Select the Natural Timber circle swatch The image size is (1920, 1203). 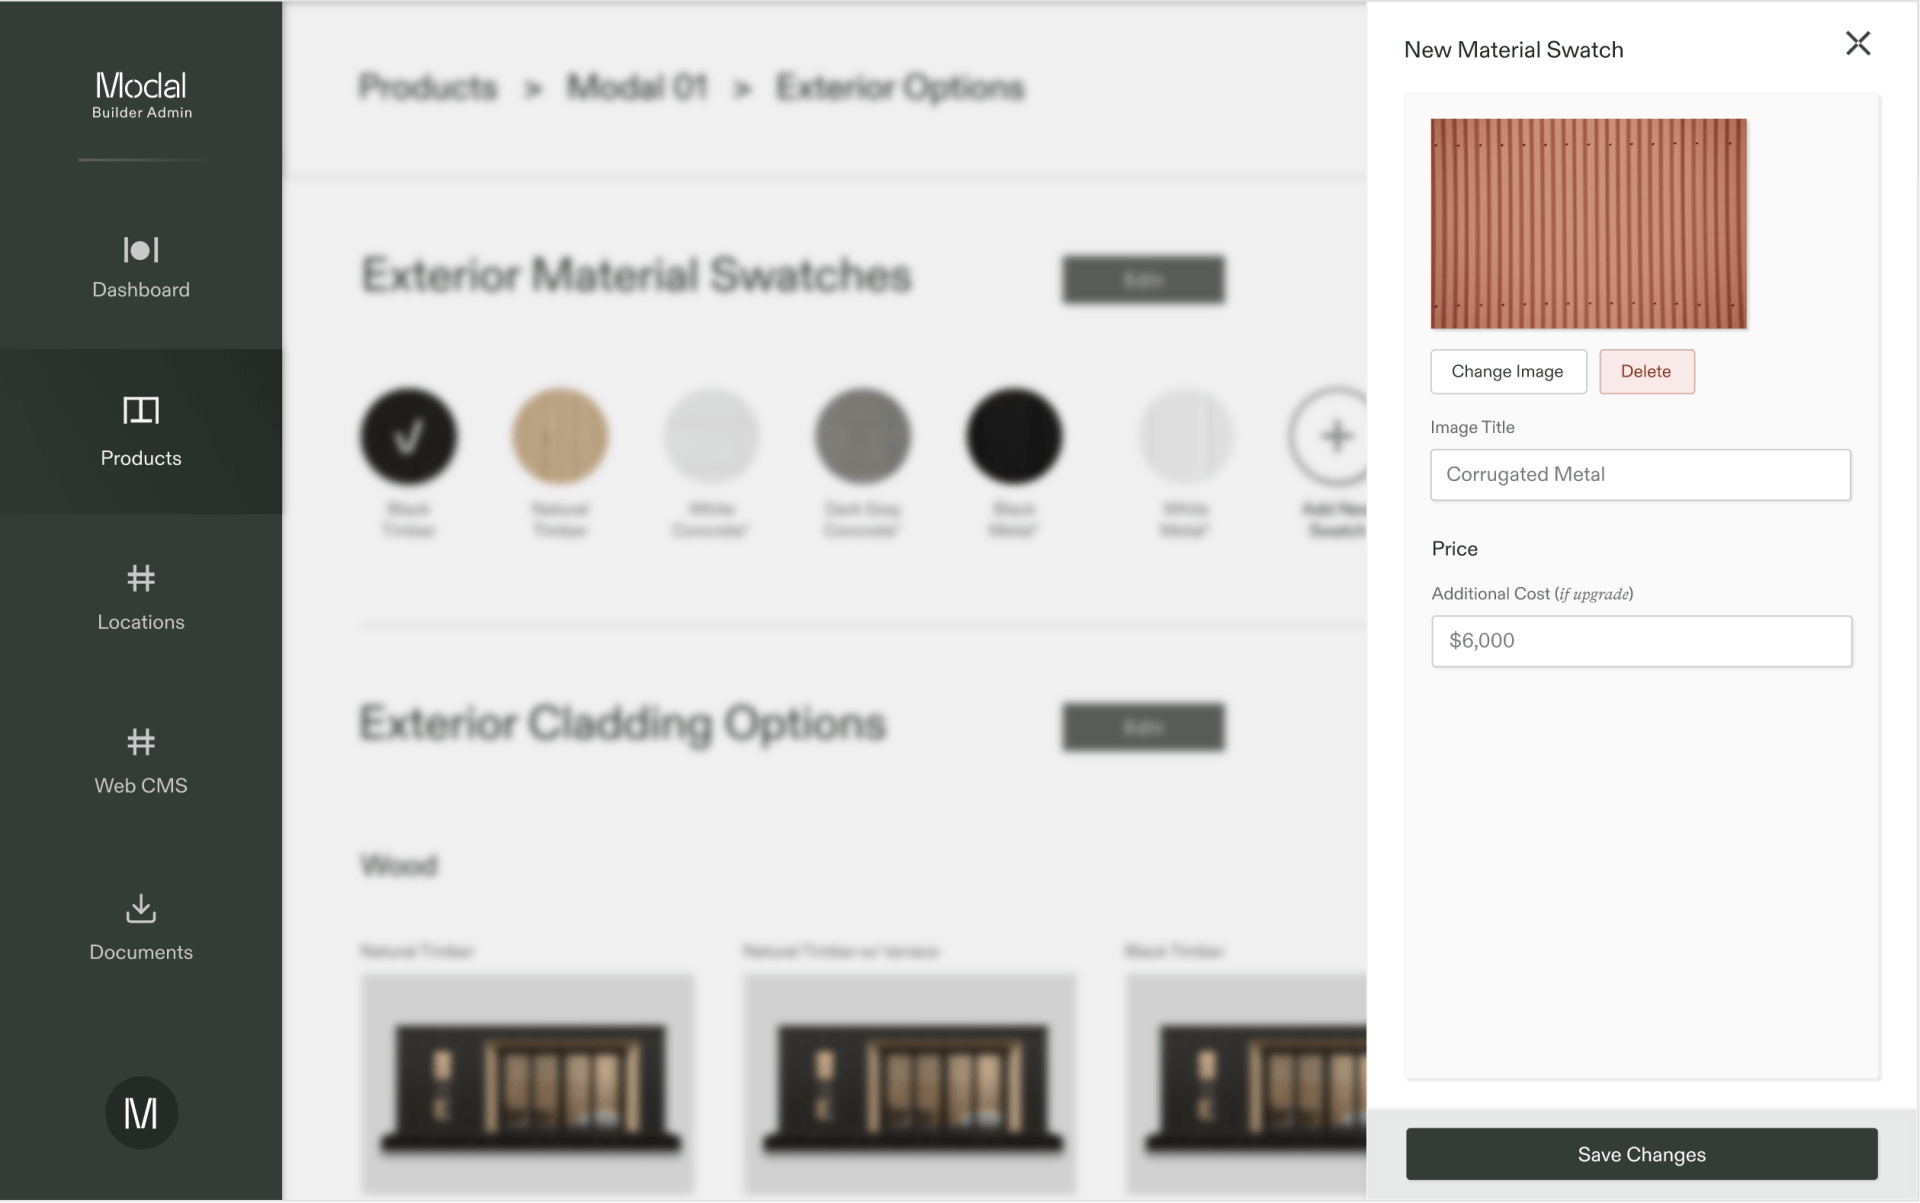tap(560, 435)
